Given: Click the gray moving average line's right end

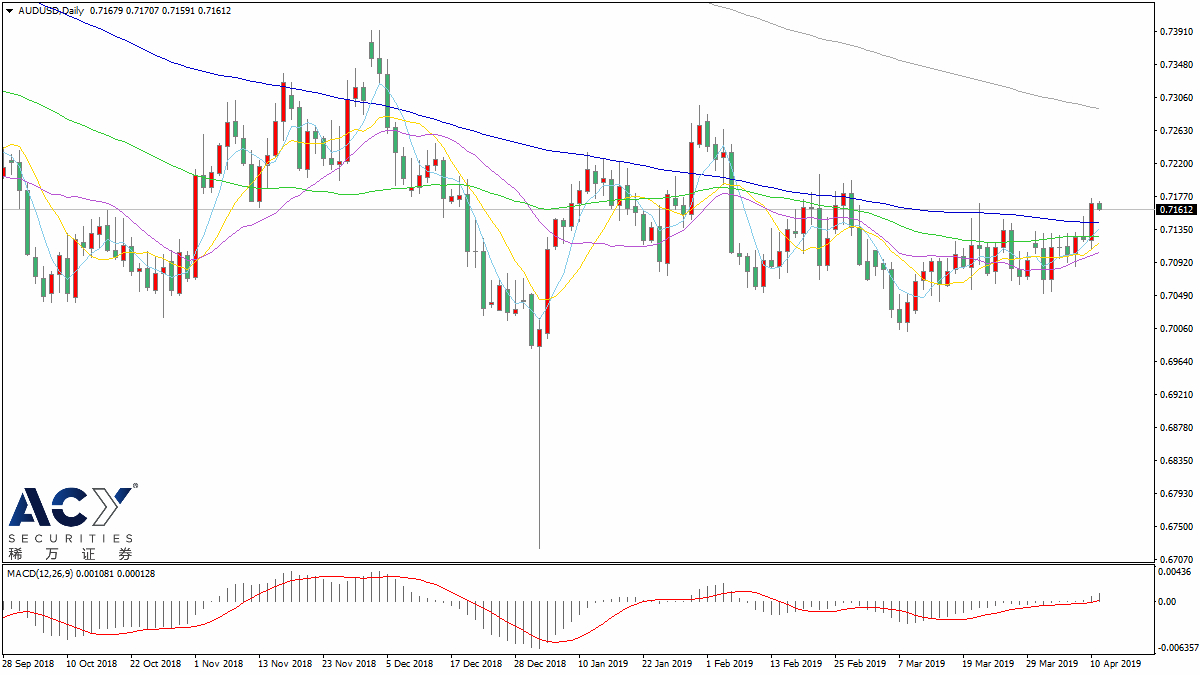Looking at the screenshot, I should pyautogui.click(x=1097, y=108).
